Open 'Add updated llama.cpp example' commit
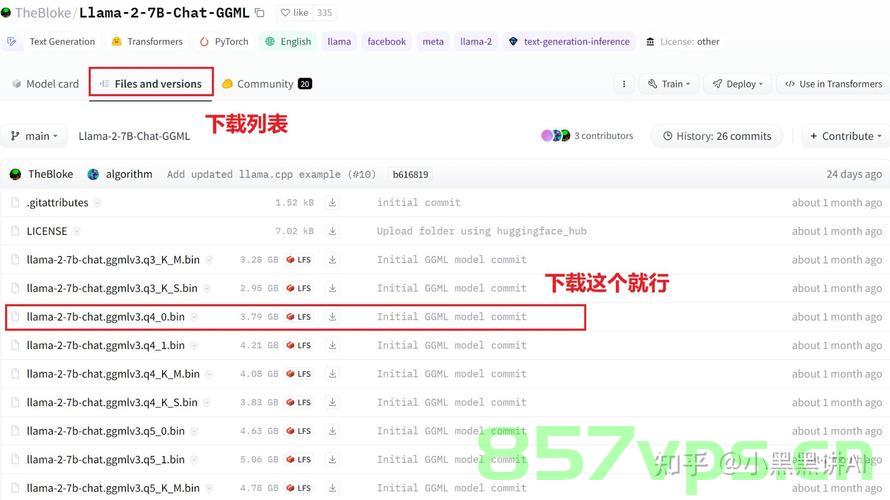Screen dimensions: 890x500 tap(271, 174)
